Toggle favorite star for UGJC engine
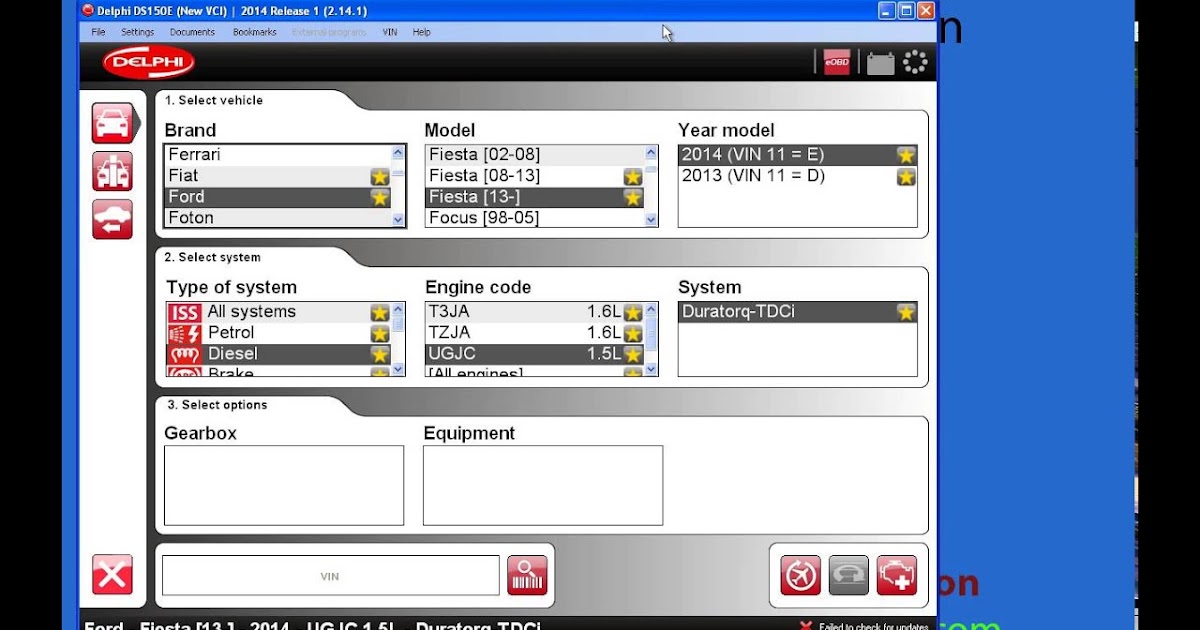Image resolution: width=1200 pixels, height=630 pixels. coord(633,354)
